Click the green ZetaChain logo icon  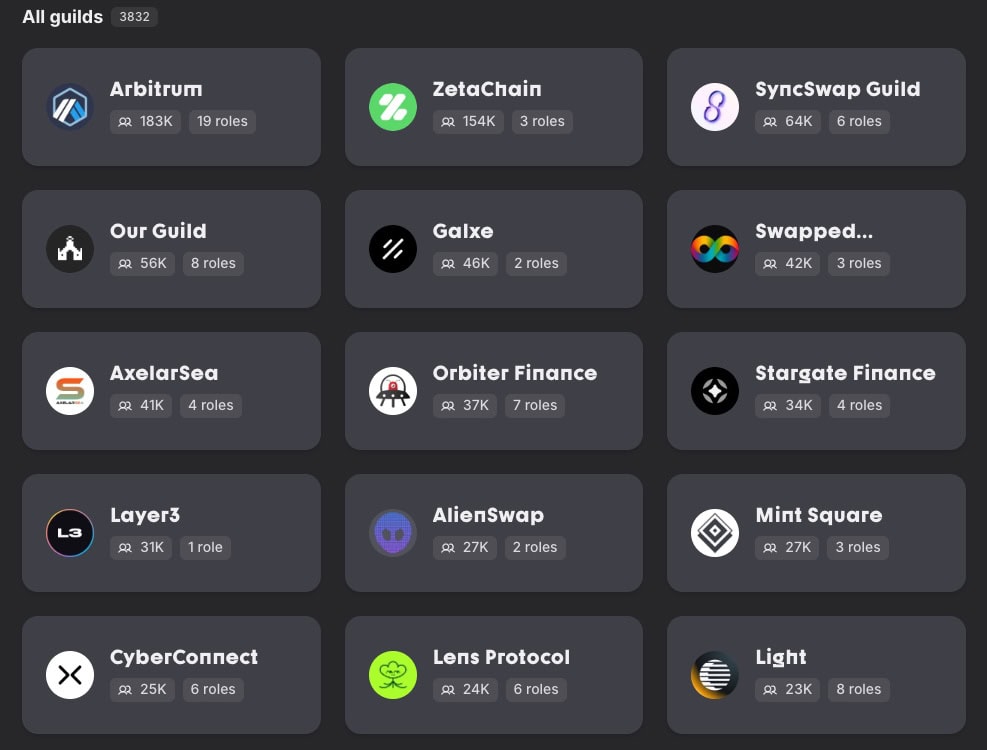393,107
